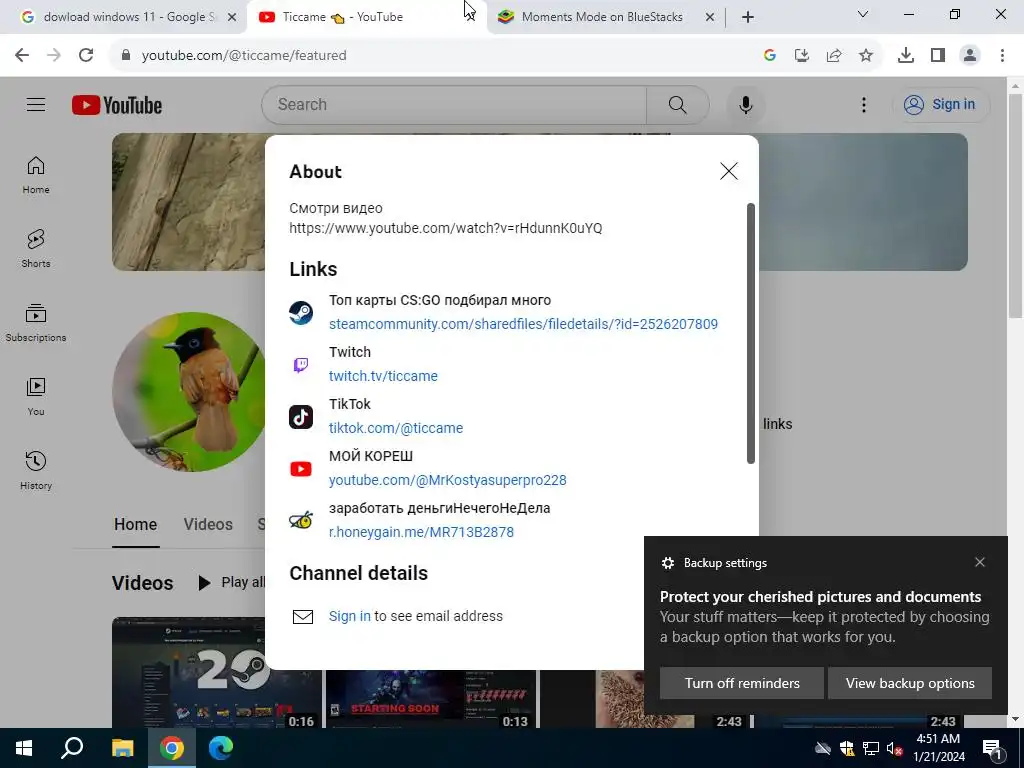Click the muted volume tray icon

click(894, 748)
